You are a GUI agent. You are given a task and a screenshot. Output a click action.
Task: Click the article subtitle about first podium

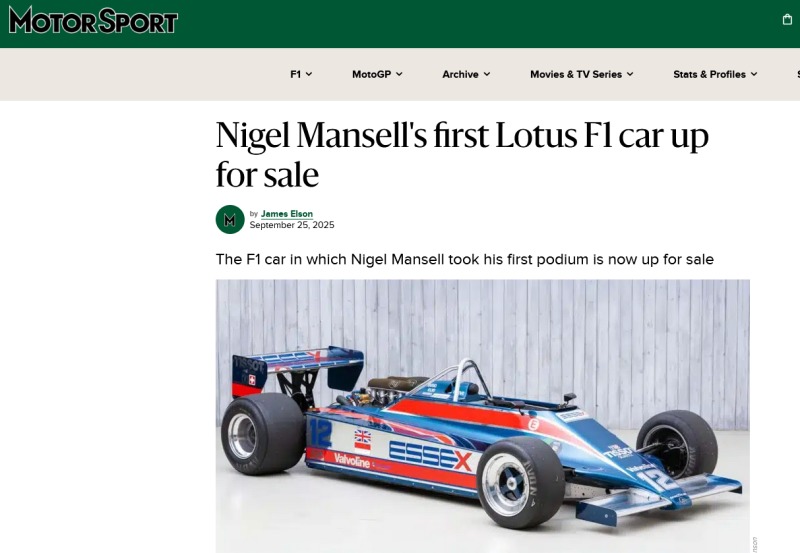[464, 259]
